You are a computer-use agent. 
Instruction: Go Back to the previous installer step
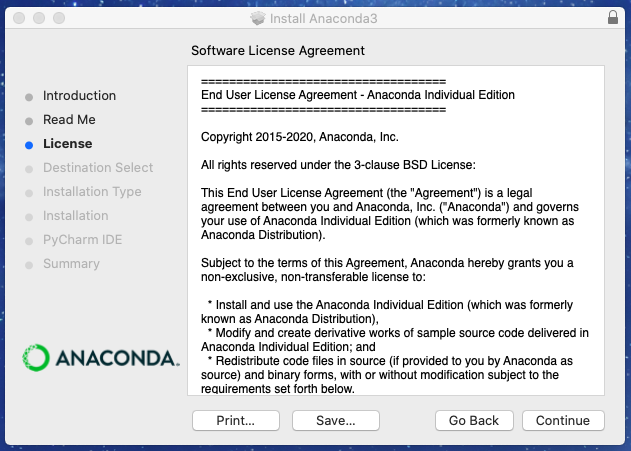(x=474, y=421)
